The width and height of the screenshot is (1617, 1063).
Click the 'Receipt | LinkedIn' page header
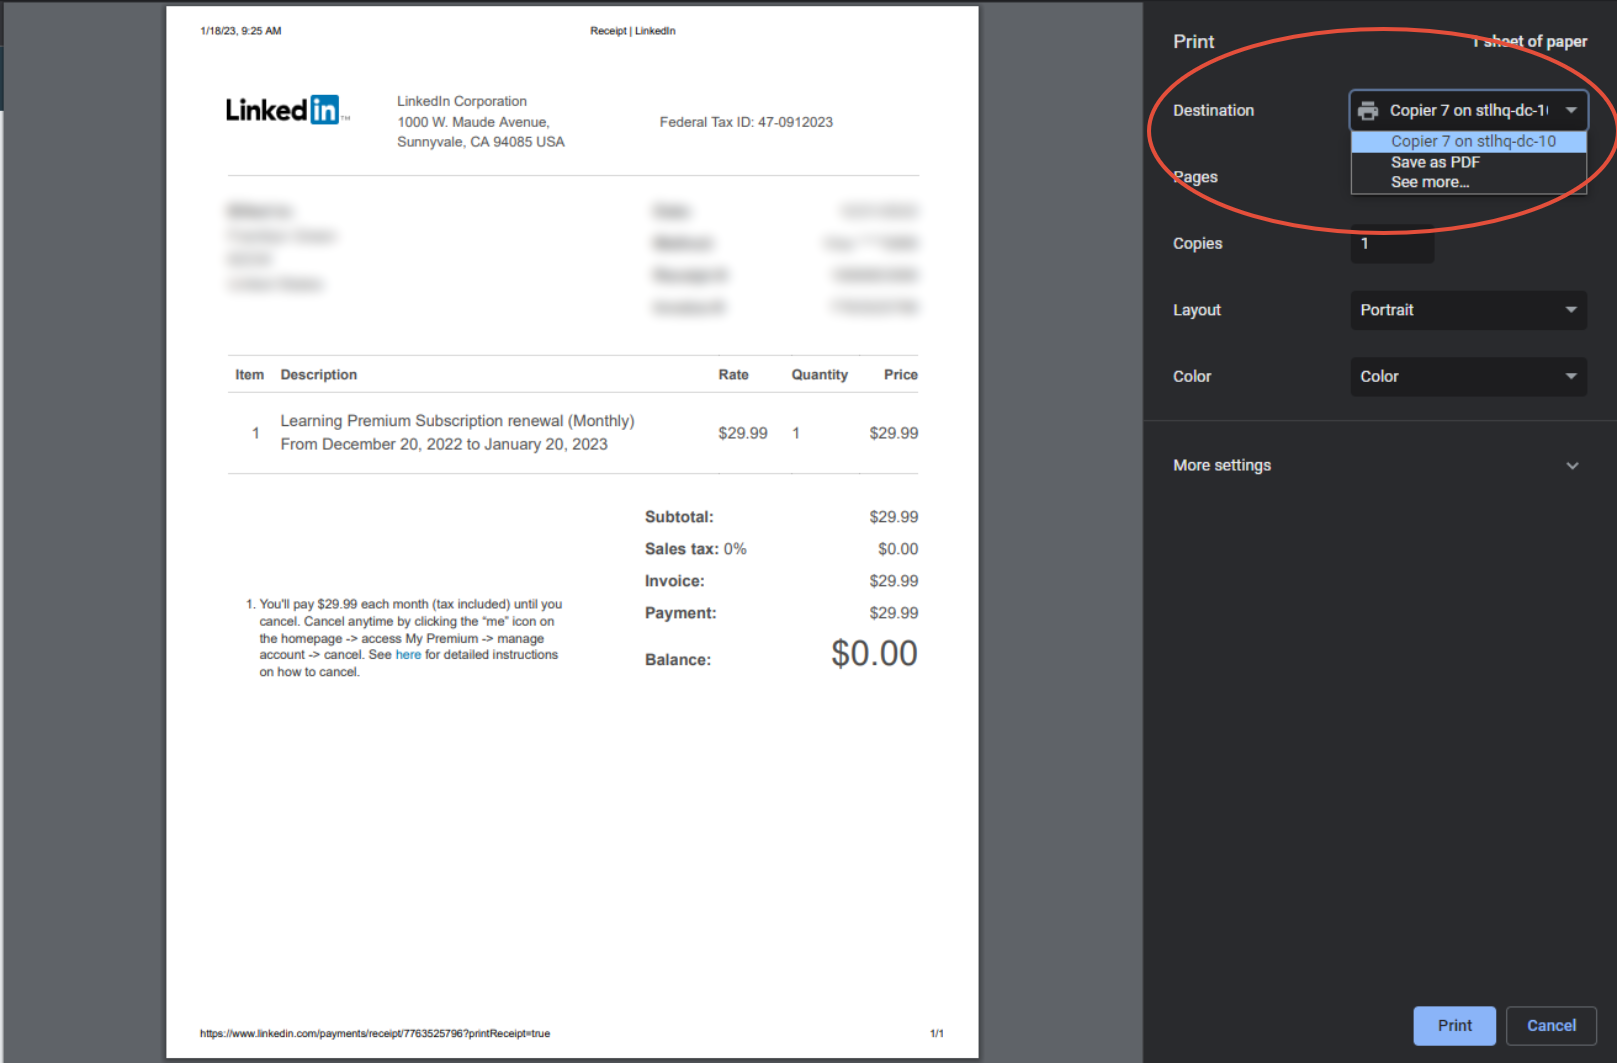[633, 31]
